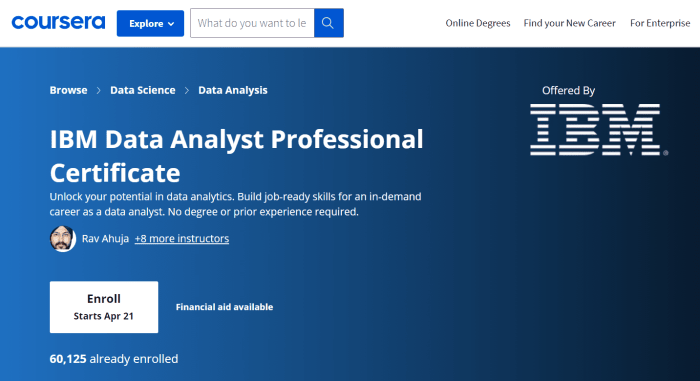Open instructor Rav Ahuja's name
The image size is (700, 381).
point(105,239)
